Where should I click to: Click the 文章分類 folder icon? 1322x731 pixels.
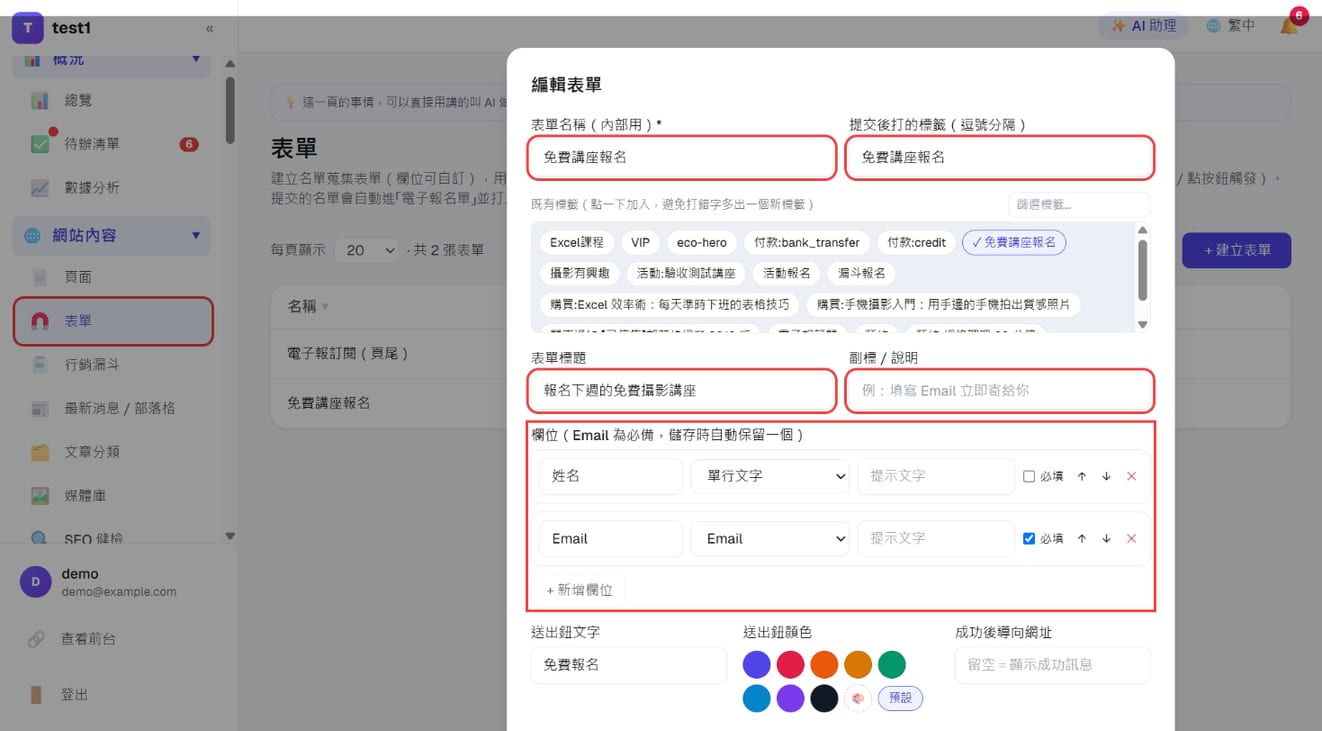tap(40, 452)
